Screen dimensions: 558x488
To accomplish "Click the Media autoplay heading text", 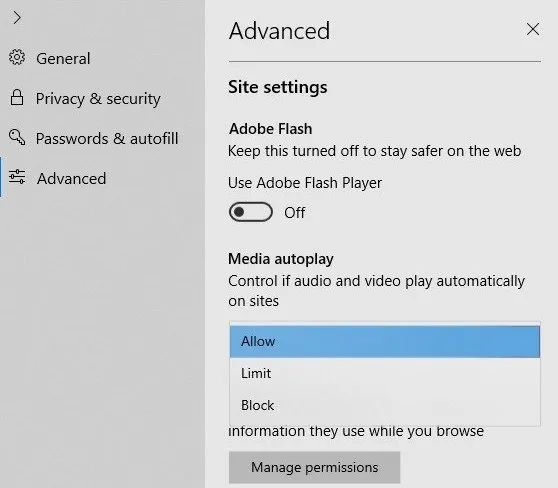I will coord(281,259).
